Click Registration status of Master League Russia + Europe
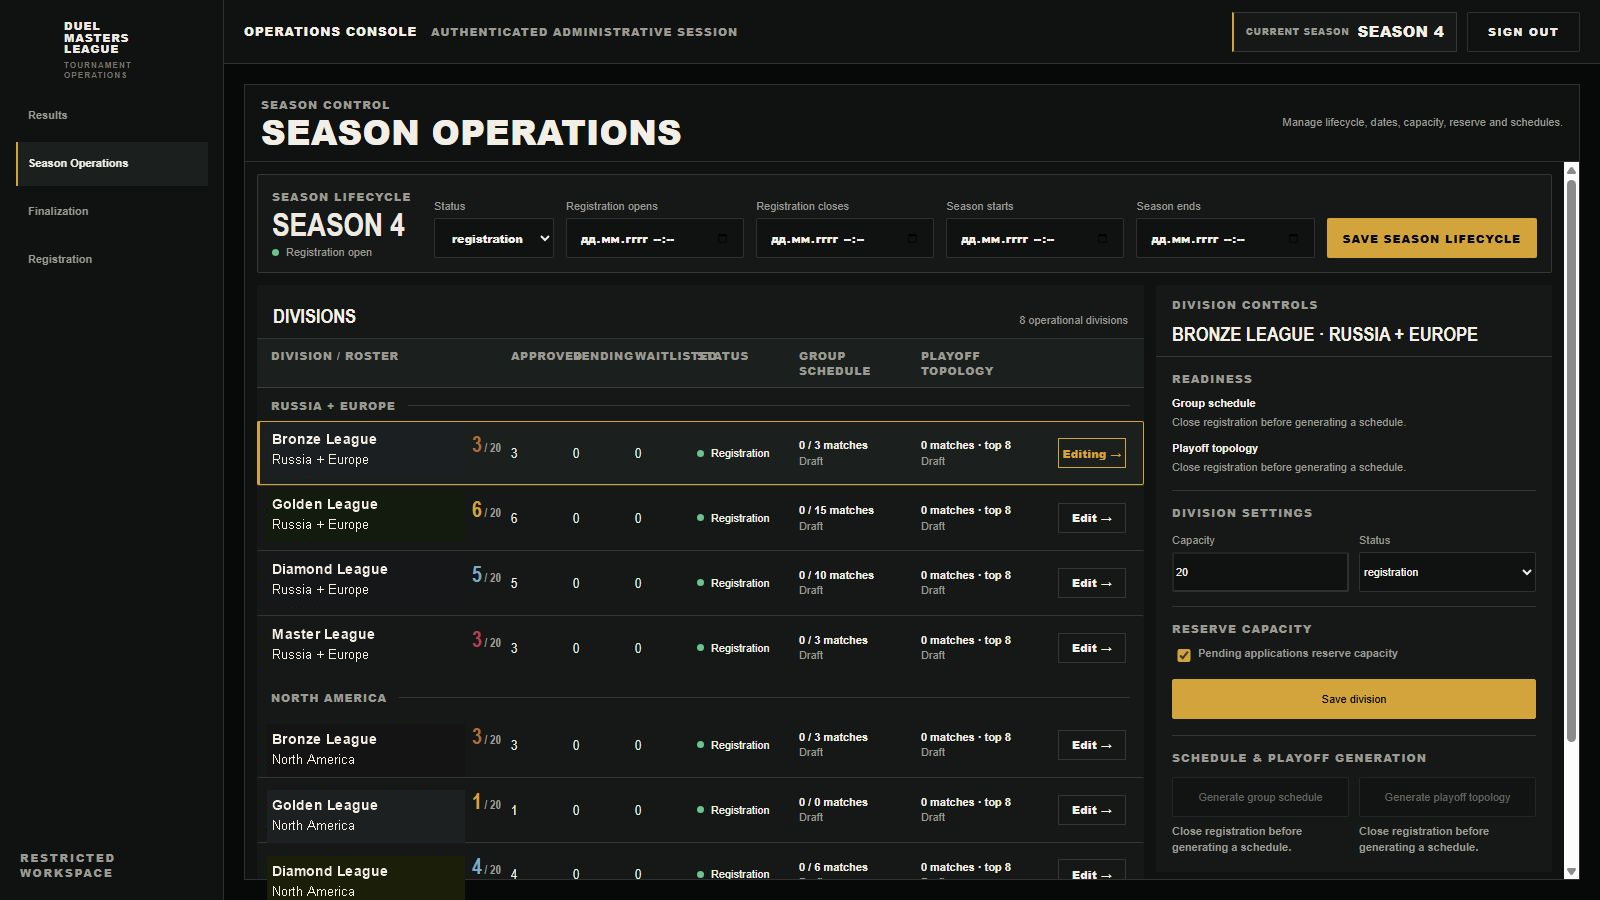 (733, 648)
